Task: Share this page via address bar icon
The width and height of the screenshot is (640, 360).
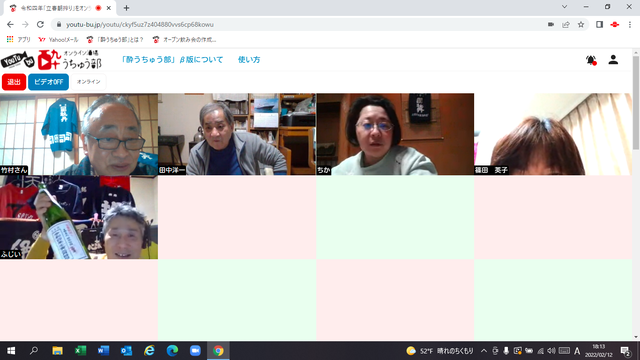Action: click(566, 24)
